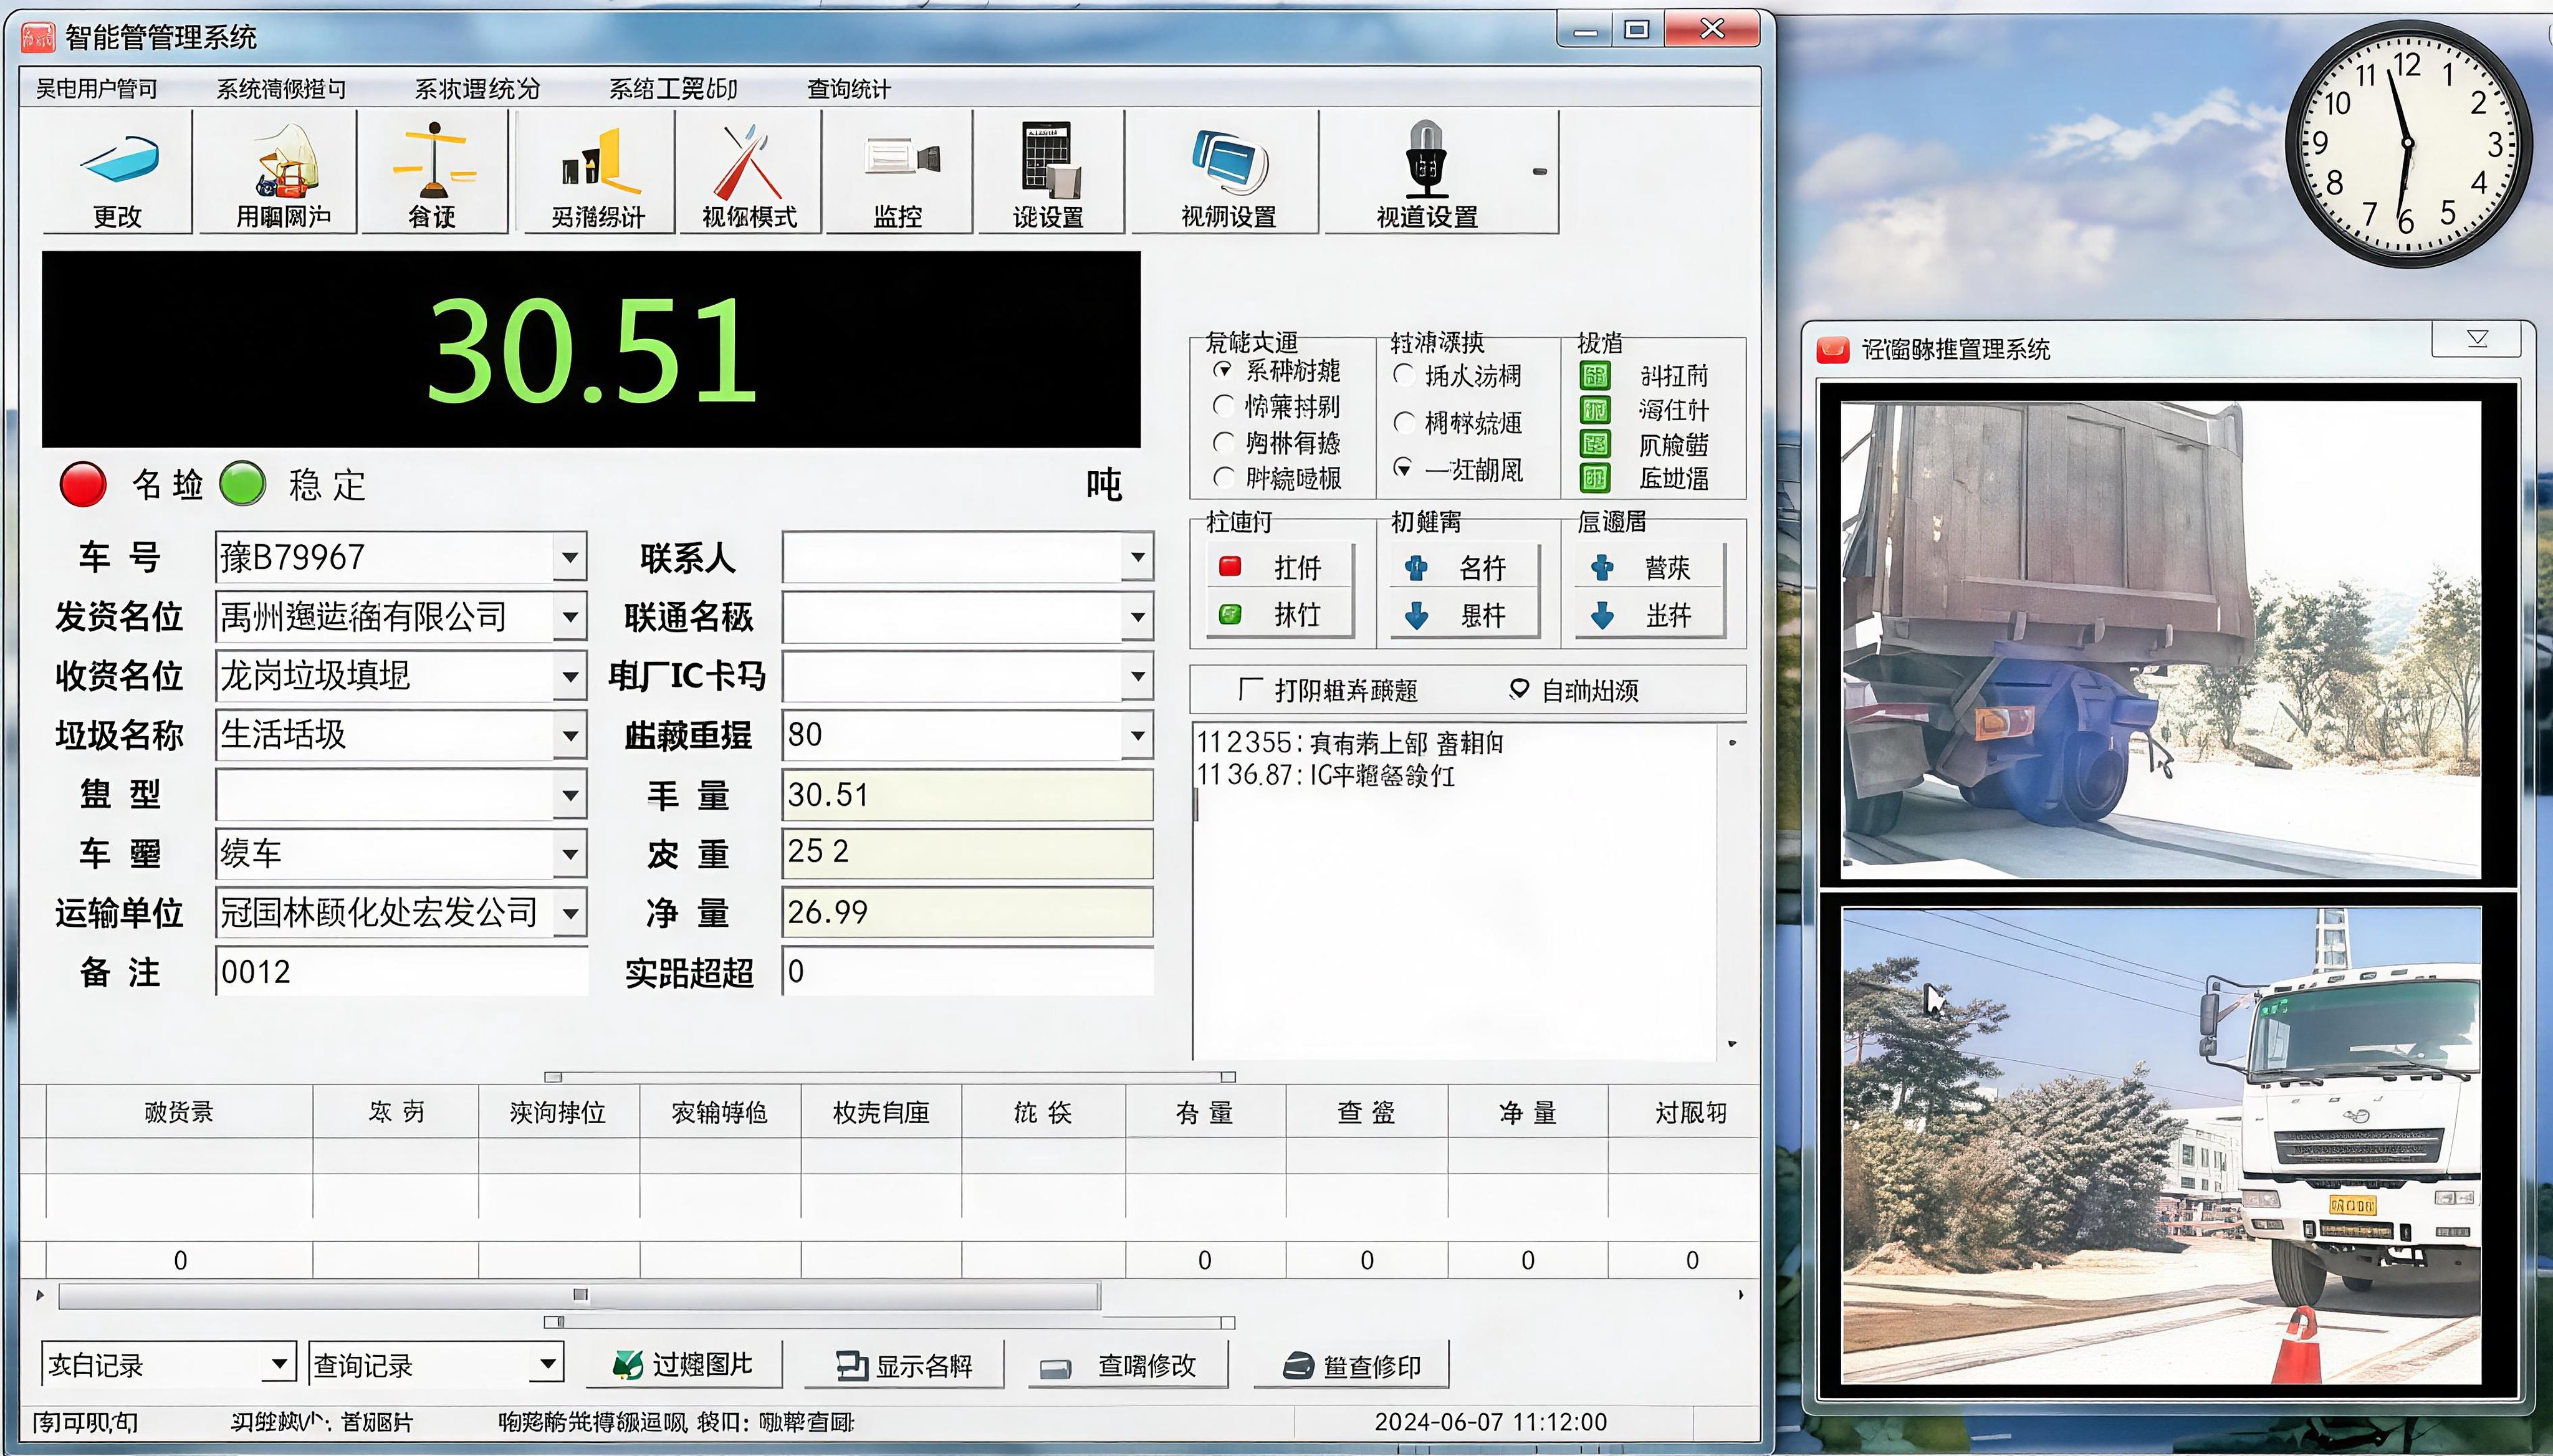Screen dimensions: 2553x1456
Task: Expand the transport company dropdown starting with 冠国林
Action: click(x=570, y=912)
